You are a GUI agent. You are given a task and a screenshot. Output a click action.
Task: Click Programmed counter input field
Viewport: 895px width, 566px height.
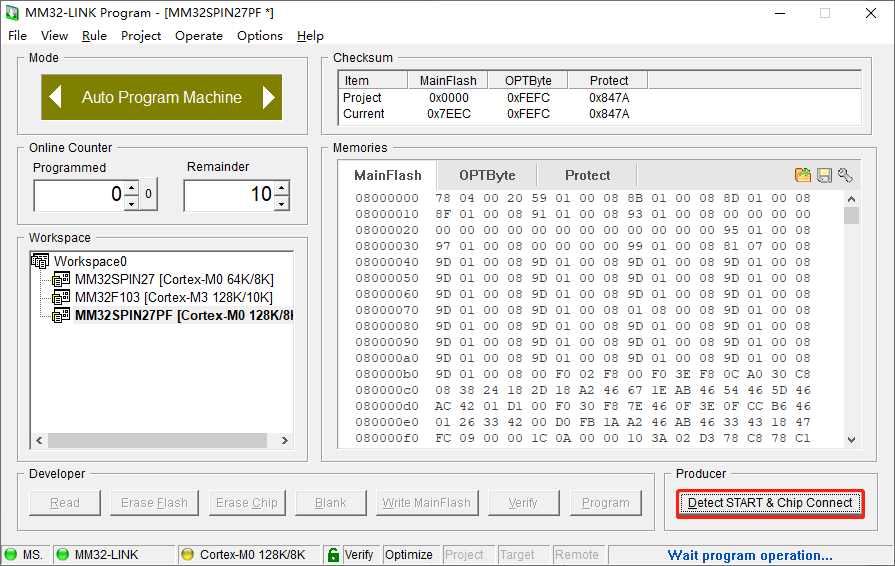(79, 195)
